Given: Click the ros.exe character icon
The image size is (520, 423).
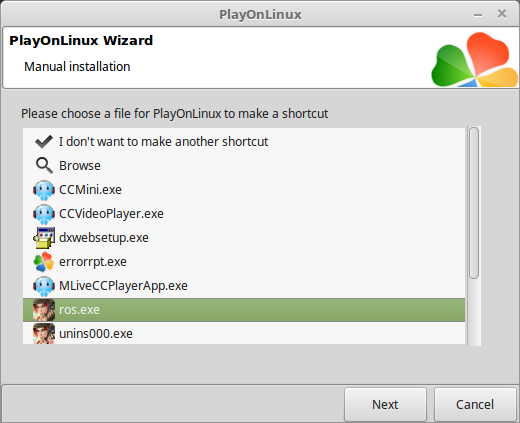Looking at the screenshot, I should [x=44, y=310].
